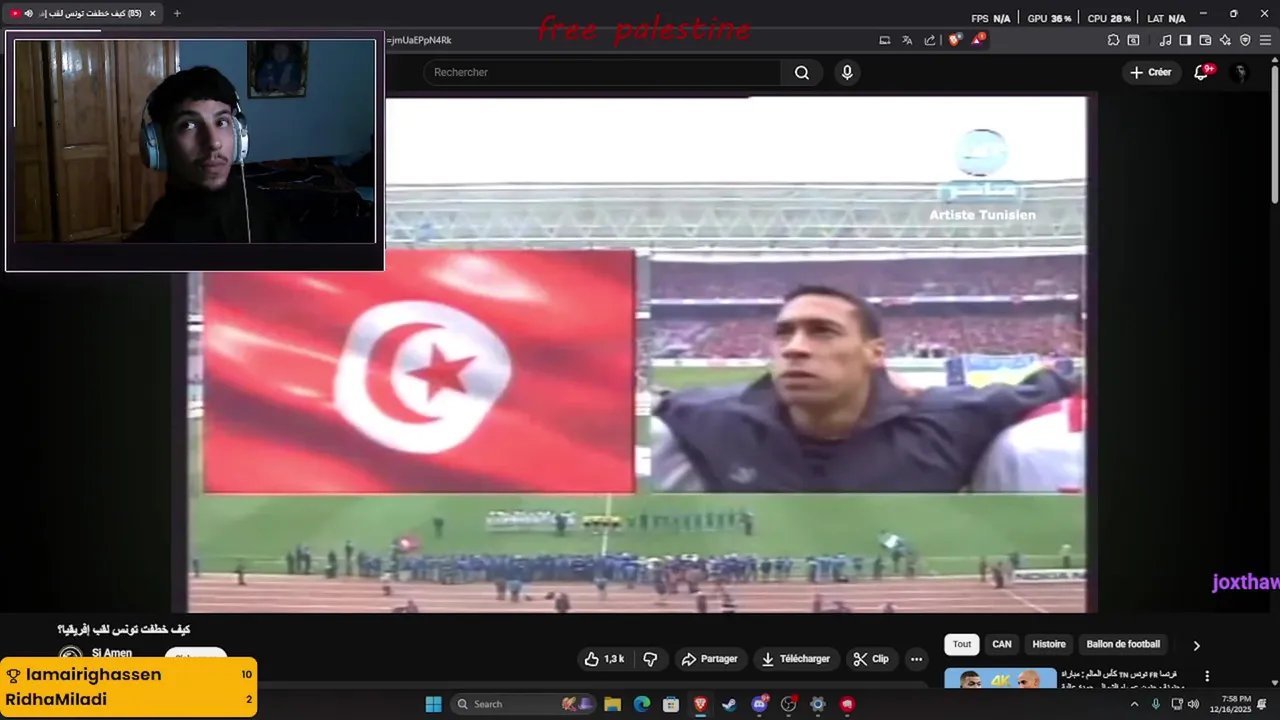The image size is (1280, 720).
Task: Focus the Rechercher search field
Action: (602, 72)
